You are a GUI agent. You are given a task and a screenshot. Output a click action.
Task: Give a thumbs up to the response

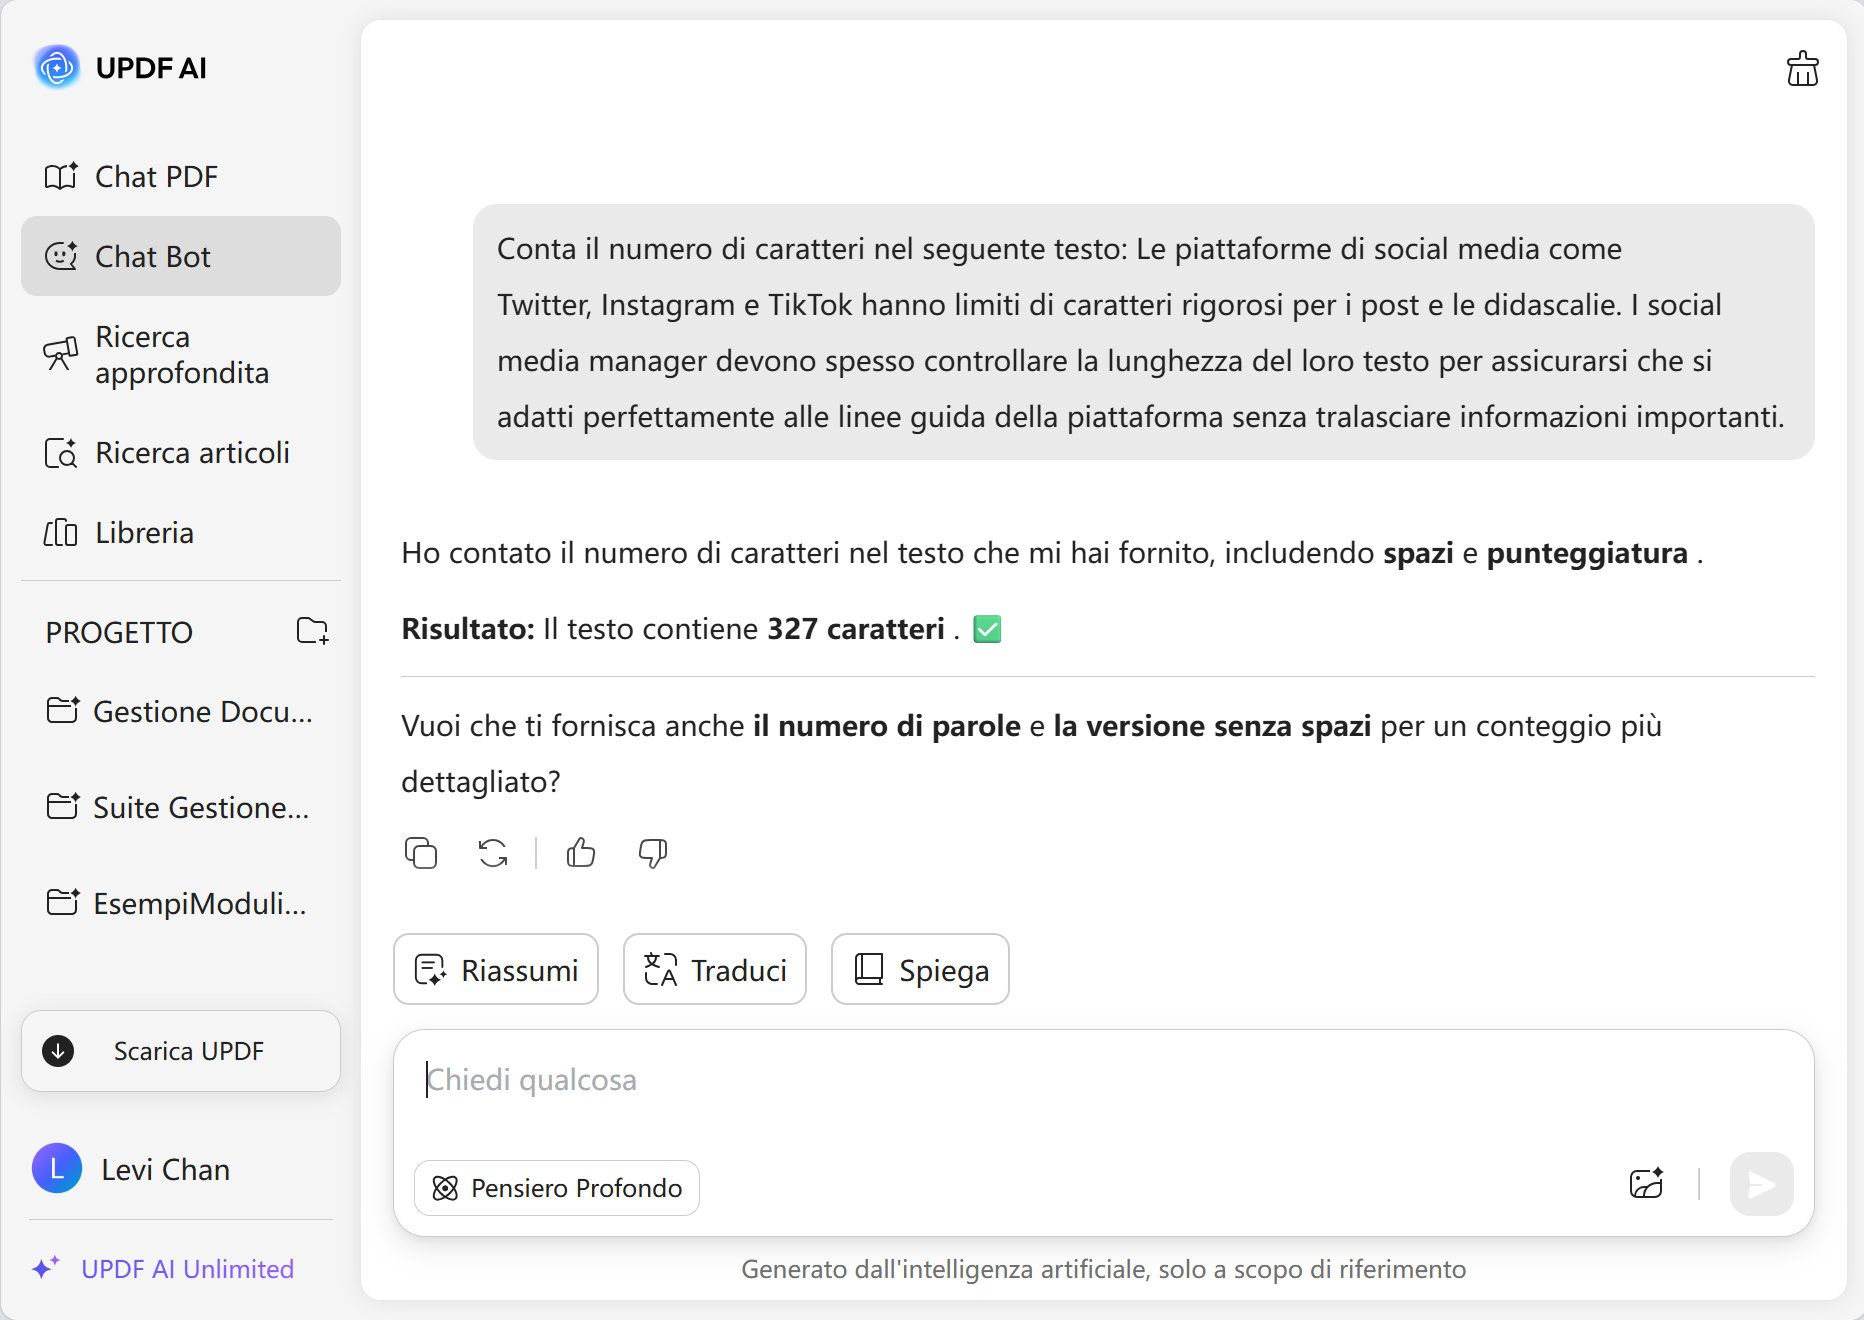tap(580, 853)
